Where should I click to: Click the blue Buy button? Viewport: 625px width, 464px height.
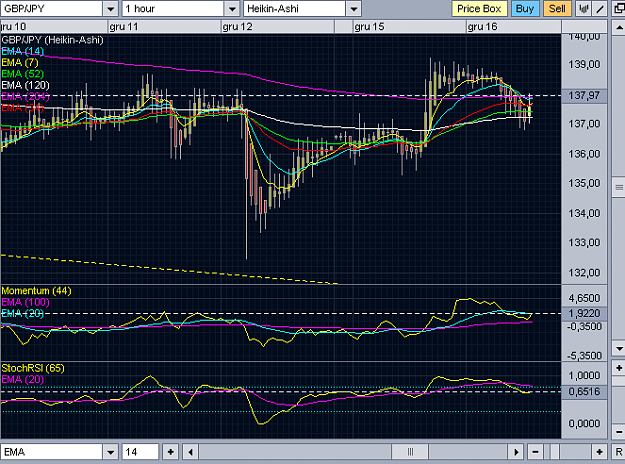525,8
